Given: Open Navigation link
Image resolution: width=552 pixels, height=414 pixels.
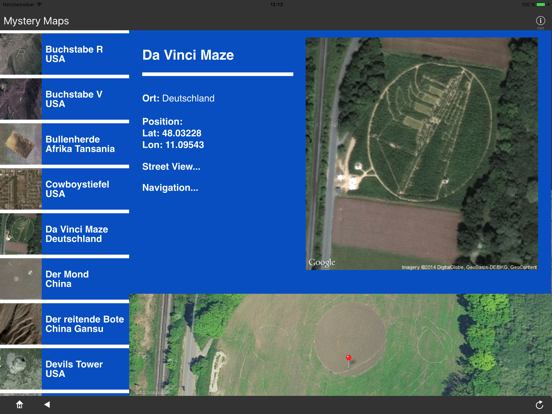Looking at the screenshot, I should point(170,188).
